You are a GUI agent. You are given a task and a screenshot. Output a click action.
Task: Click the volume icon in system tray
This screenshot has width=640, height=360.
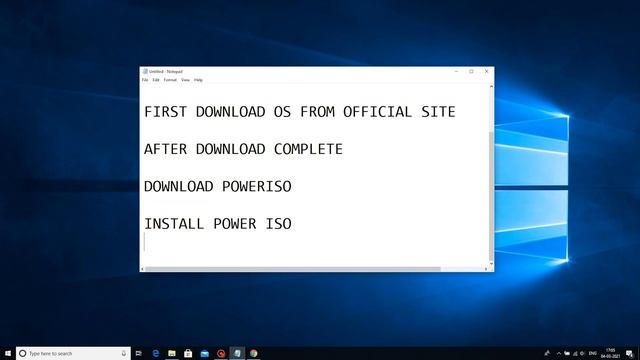(x=582, y=353)
